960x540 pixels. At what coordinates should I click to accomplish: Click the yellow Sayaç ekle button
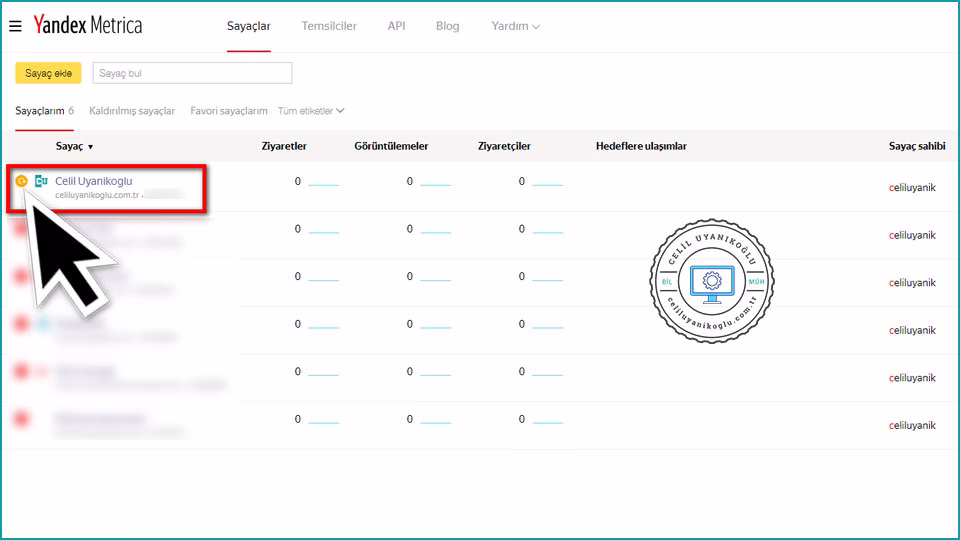tap(48, 73)
